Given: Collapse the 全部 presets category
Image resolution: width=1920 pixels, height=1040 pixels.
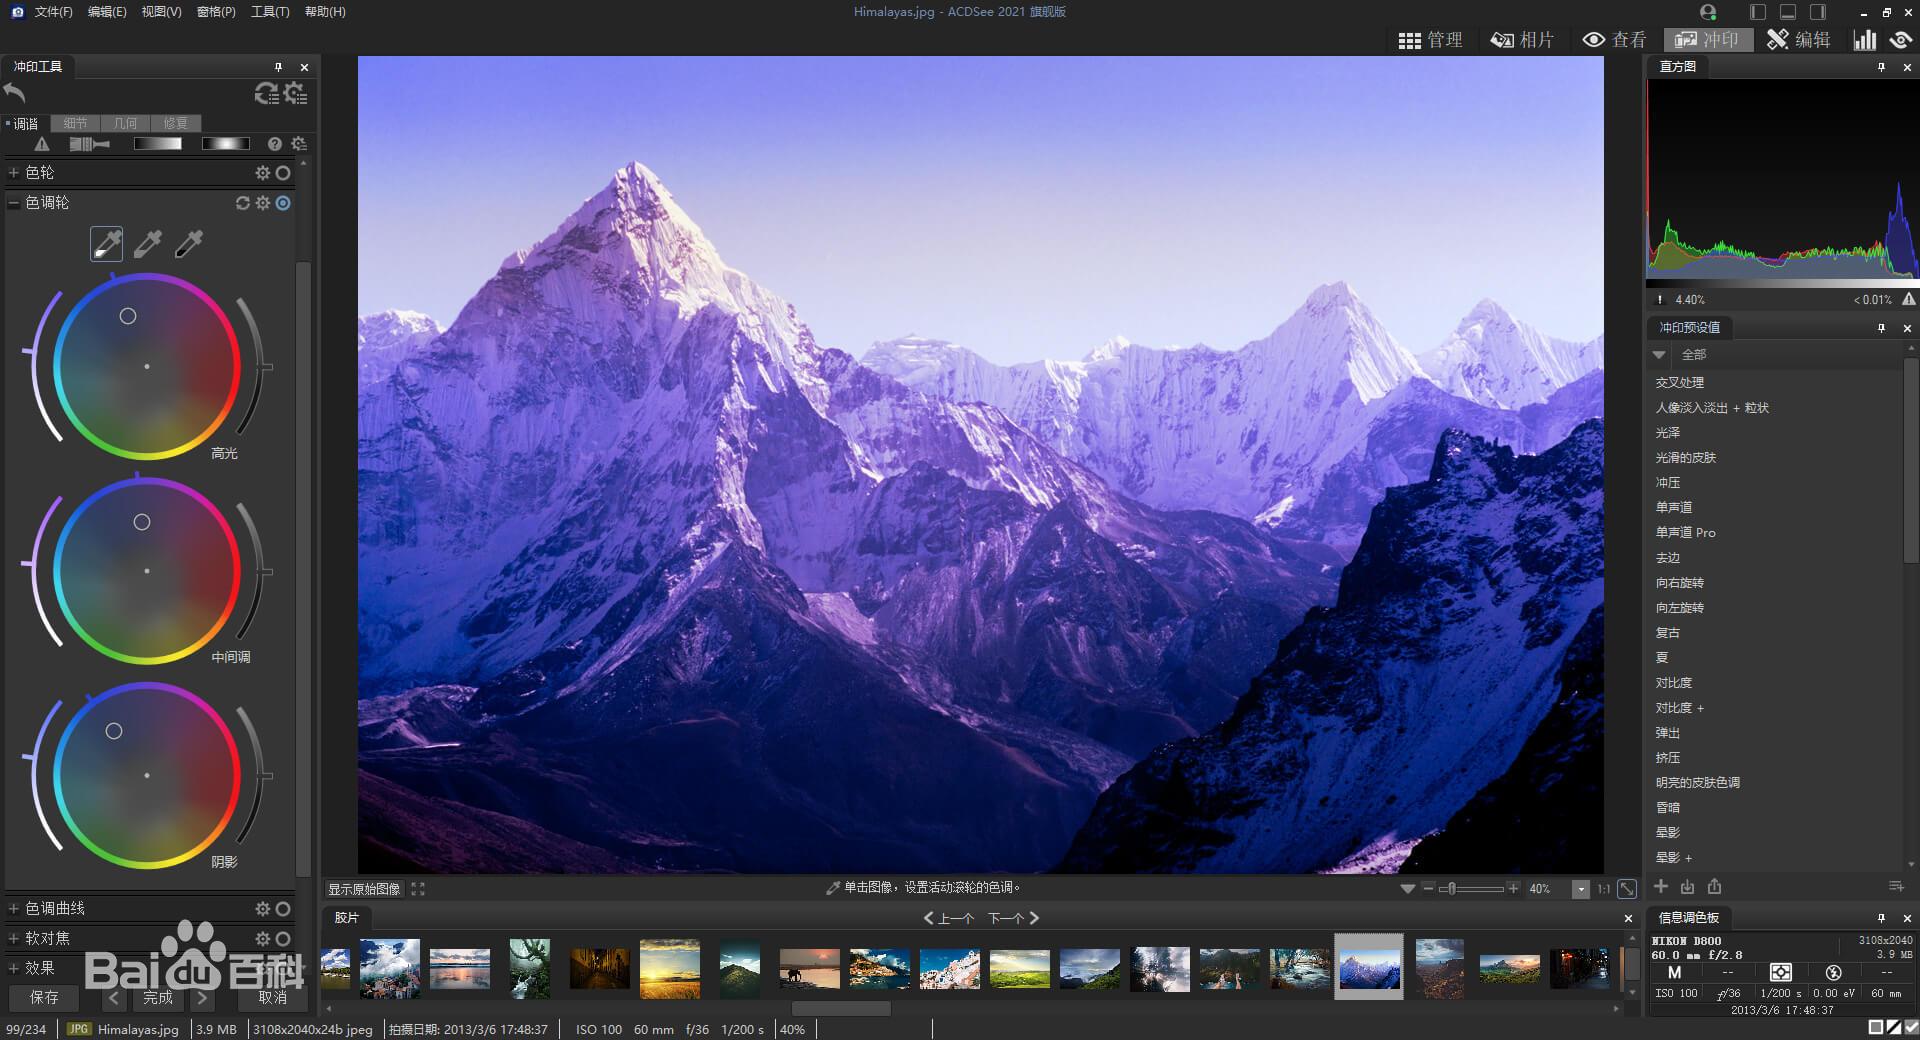Looking at the screenshot, I should (x=1660, y=355).
